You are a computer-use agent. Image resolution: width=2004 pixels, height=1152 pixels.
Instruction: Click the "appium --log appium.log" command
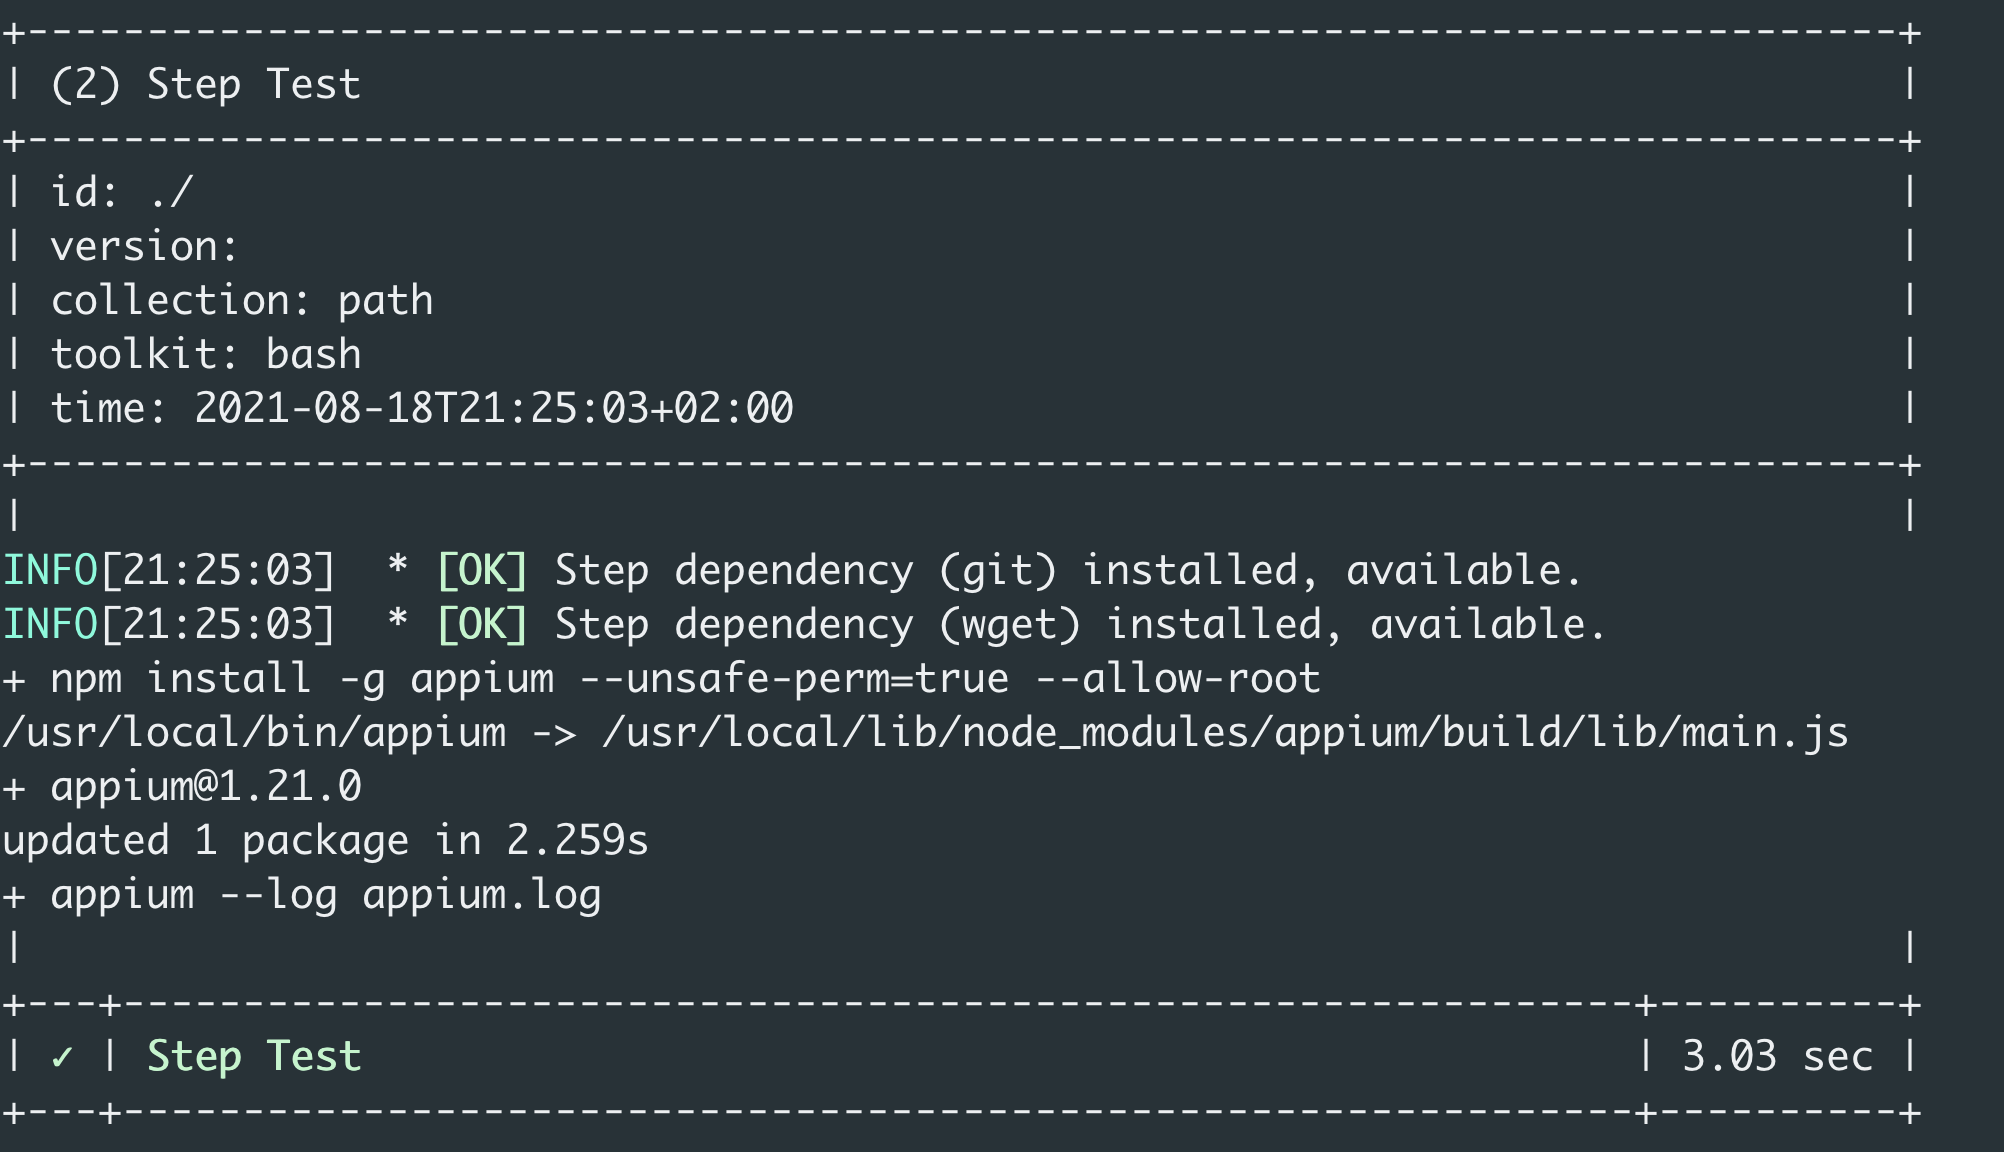click(x=325, y=894)
